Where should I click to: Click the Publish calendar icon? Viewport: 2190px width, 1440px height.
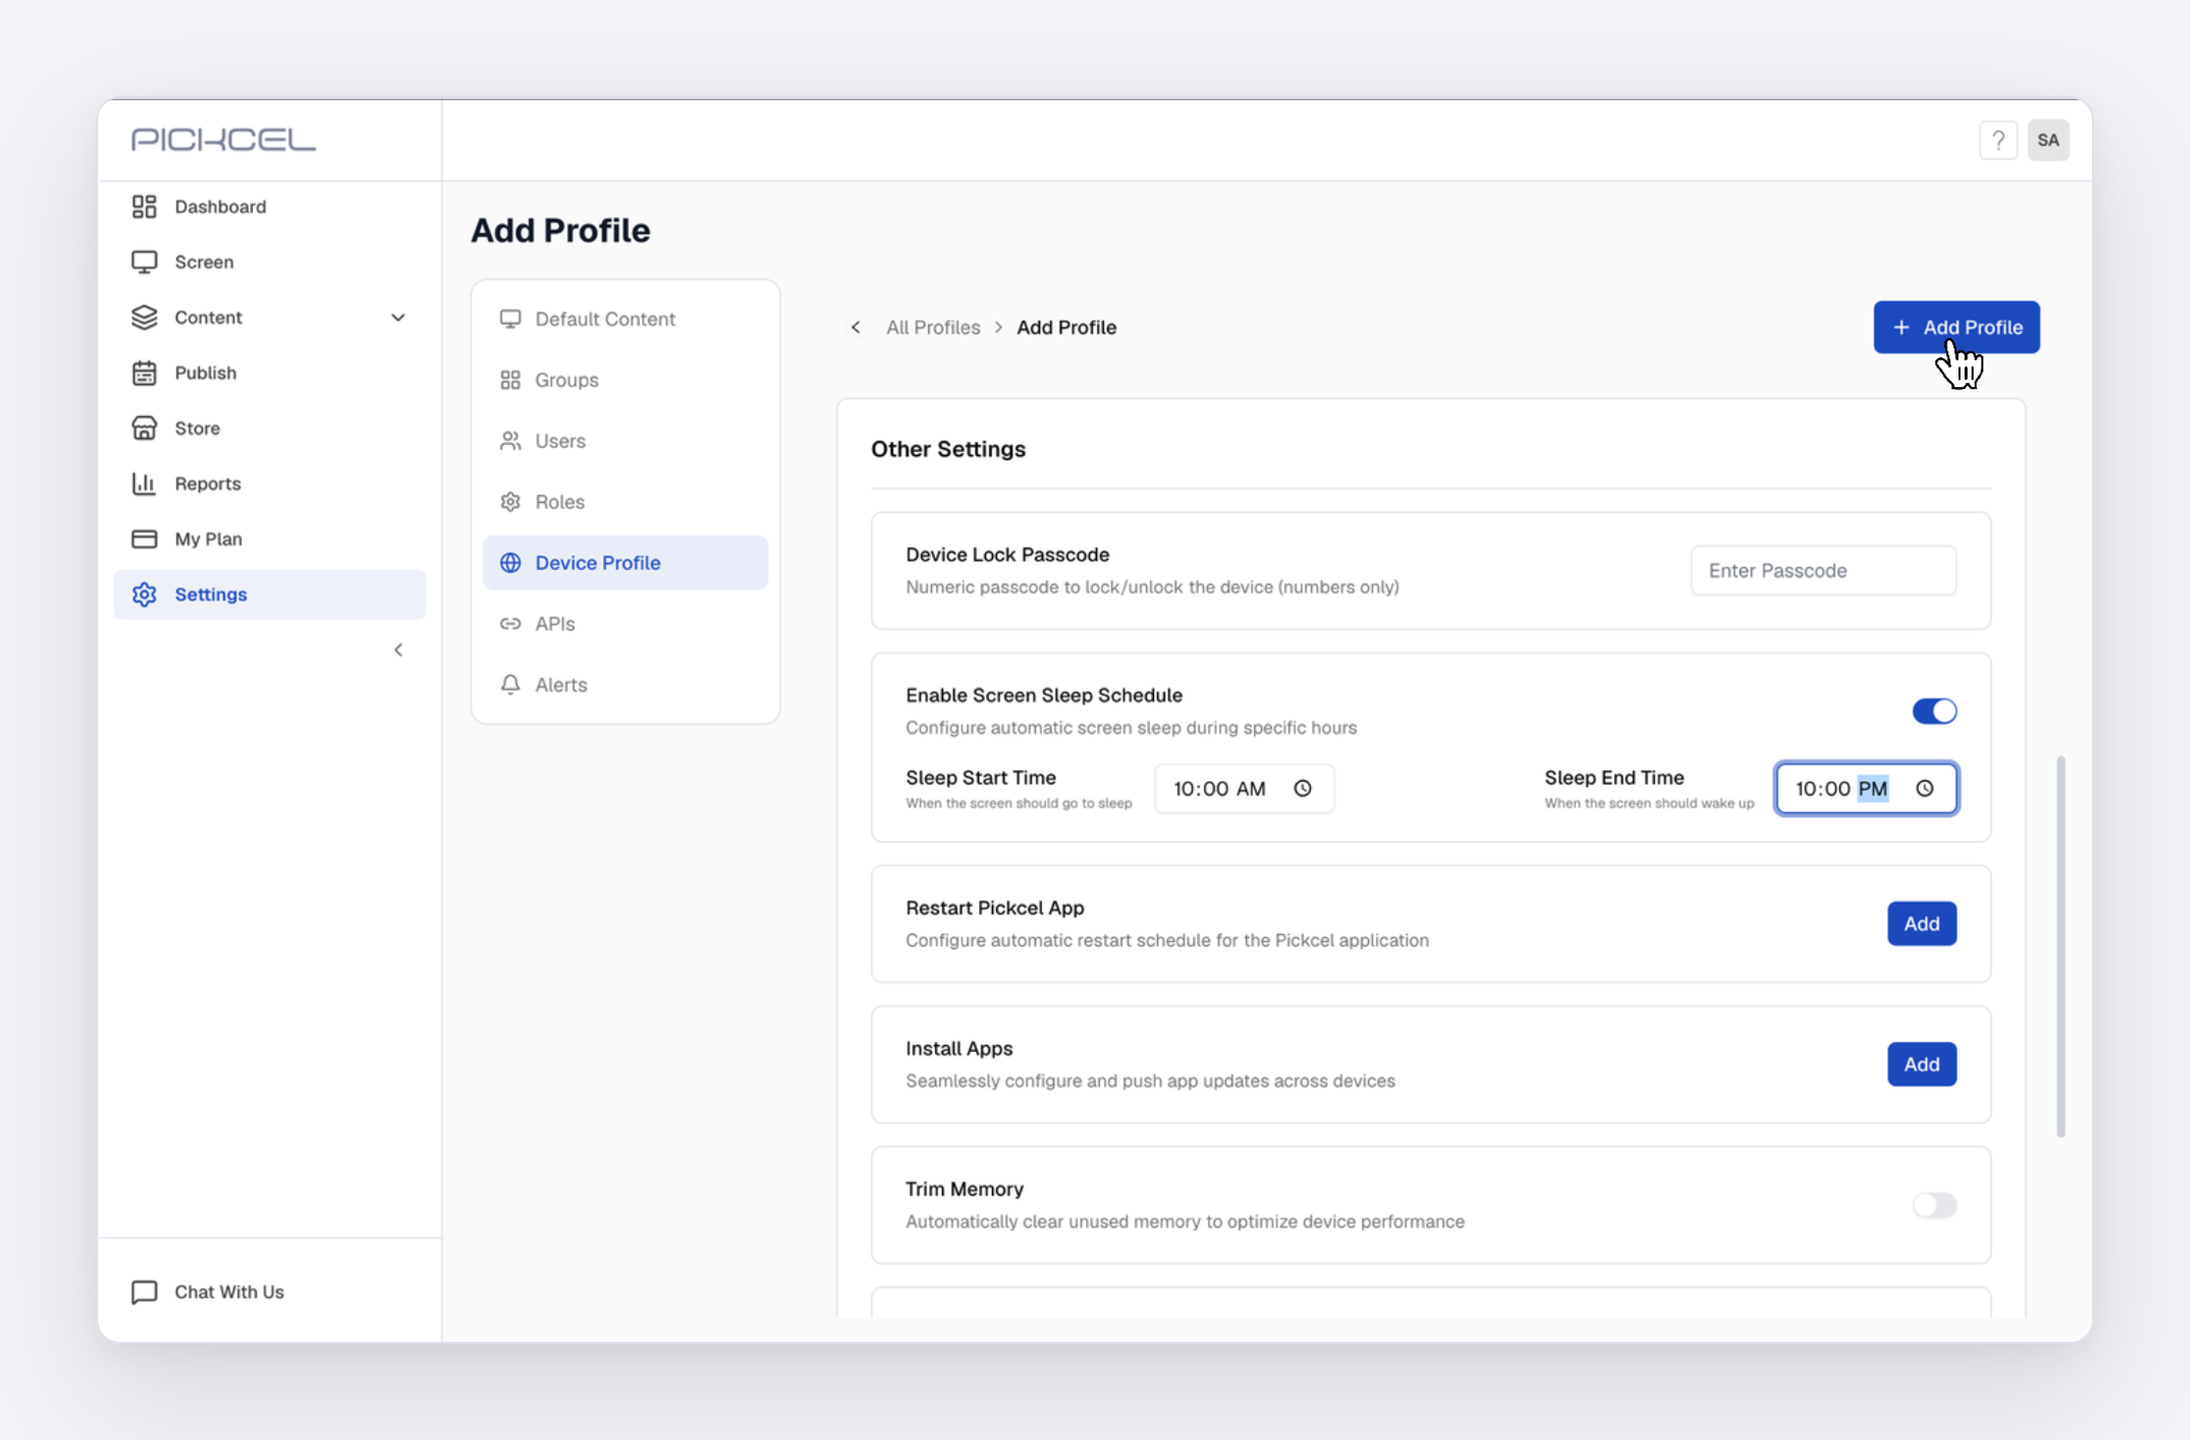pyautogui.click(x=144, y=372)
